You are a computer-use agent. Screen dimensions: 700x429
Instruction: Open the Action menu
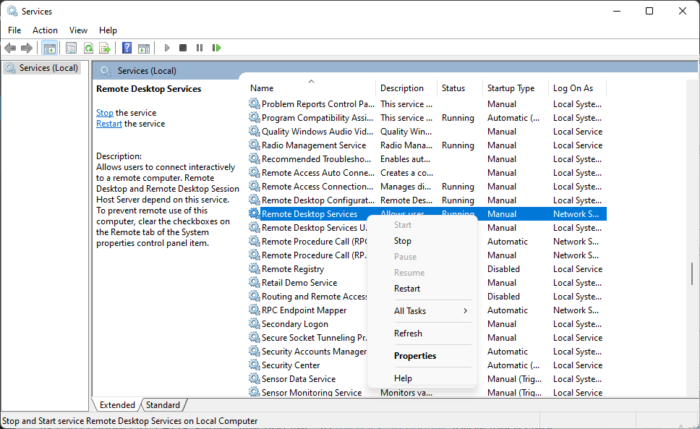click(x=45, y=30)
